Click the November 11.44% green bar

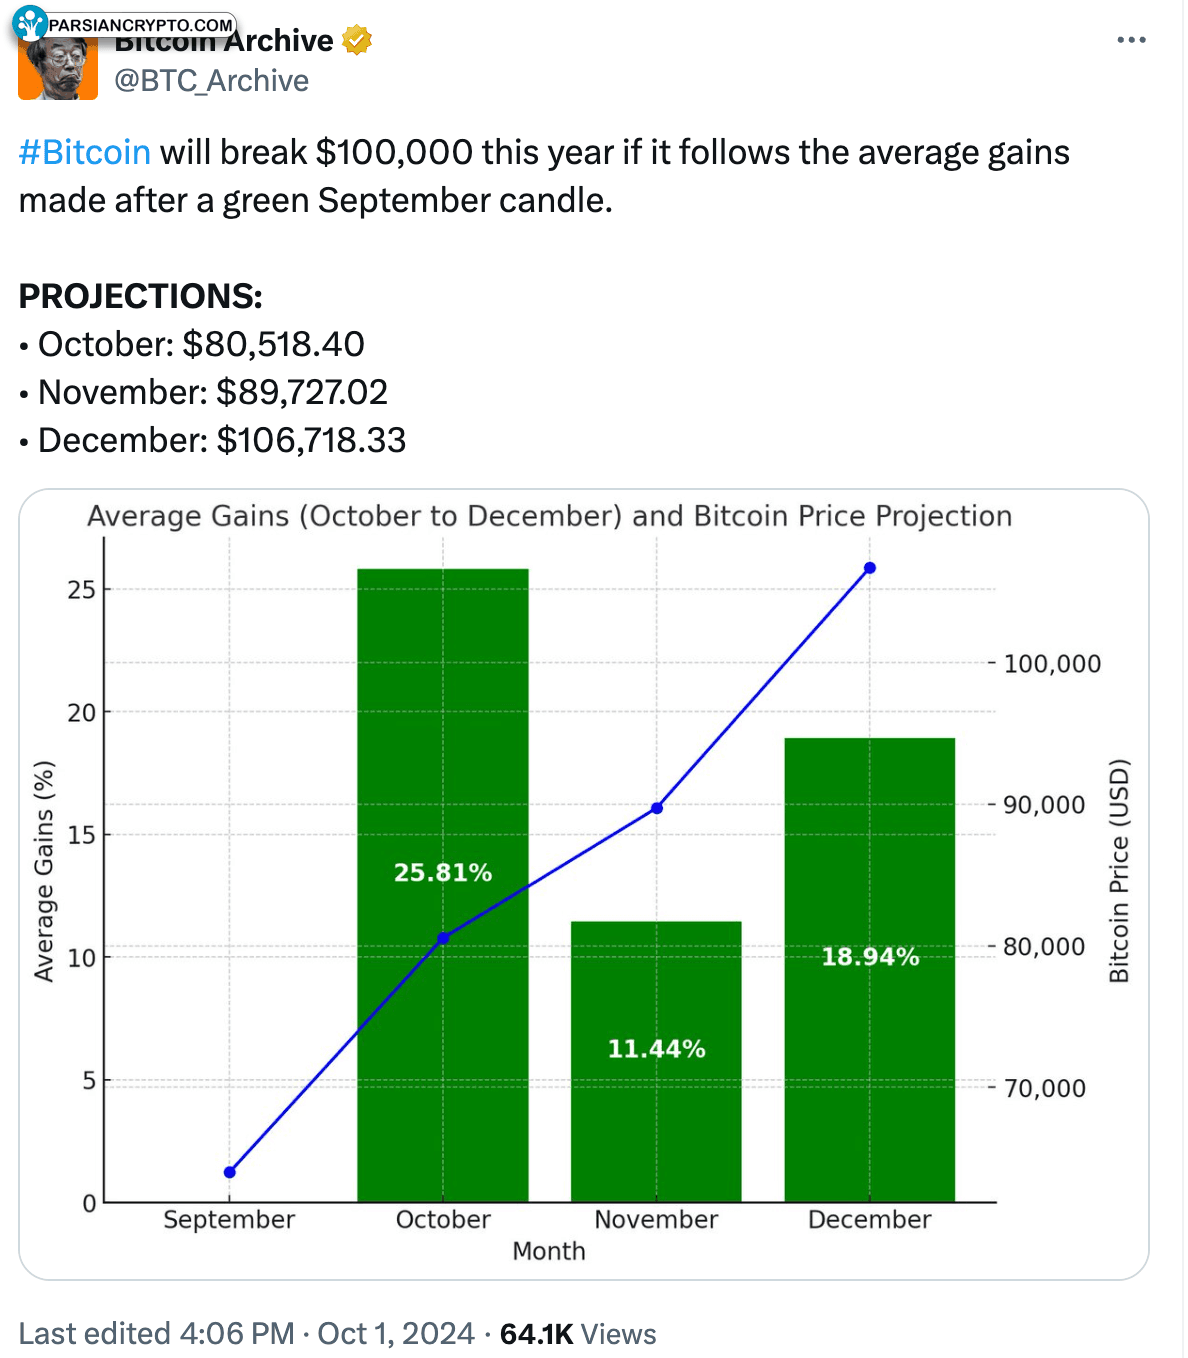(656, 1061)
